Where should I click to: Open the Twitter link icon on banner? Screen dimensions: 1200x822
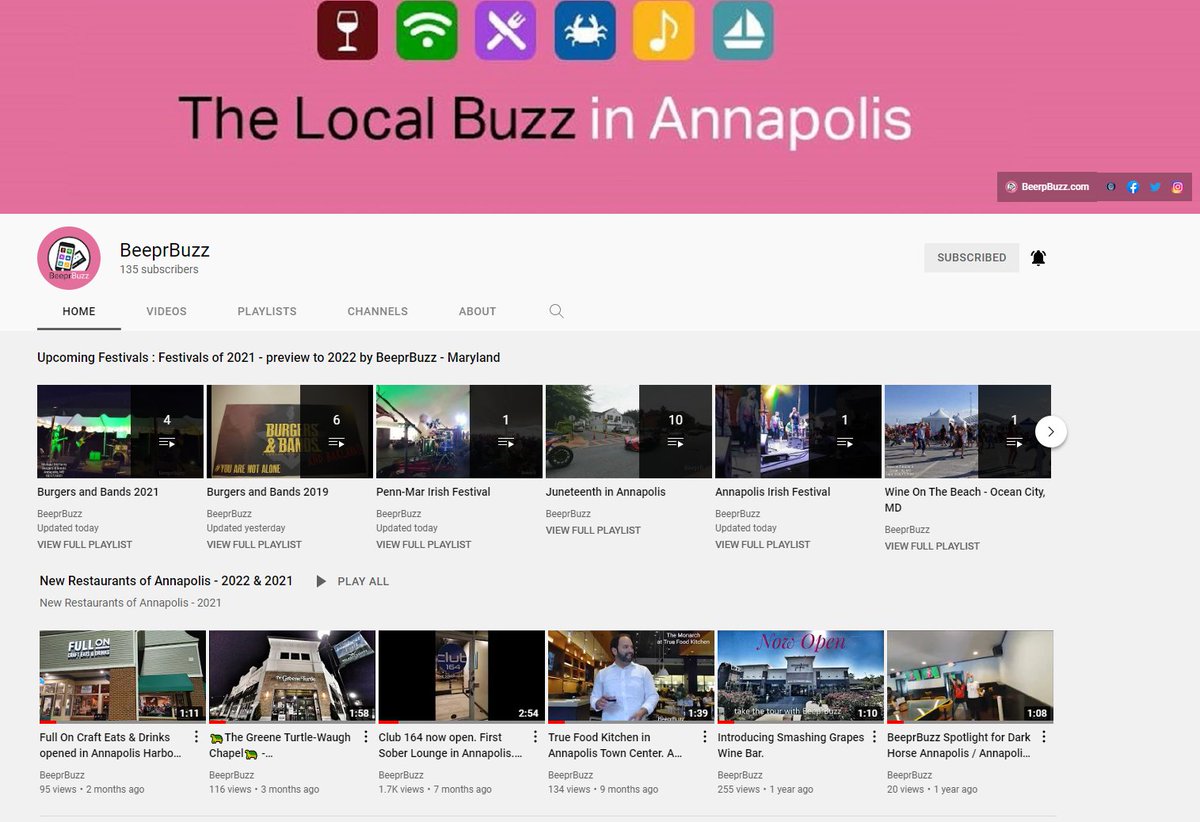(x=1155, y=187)
